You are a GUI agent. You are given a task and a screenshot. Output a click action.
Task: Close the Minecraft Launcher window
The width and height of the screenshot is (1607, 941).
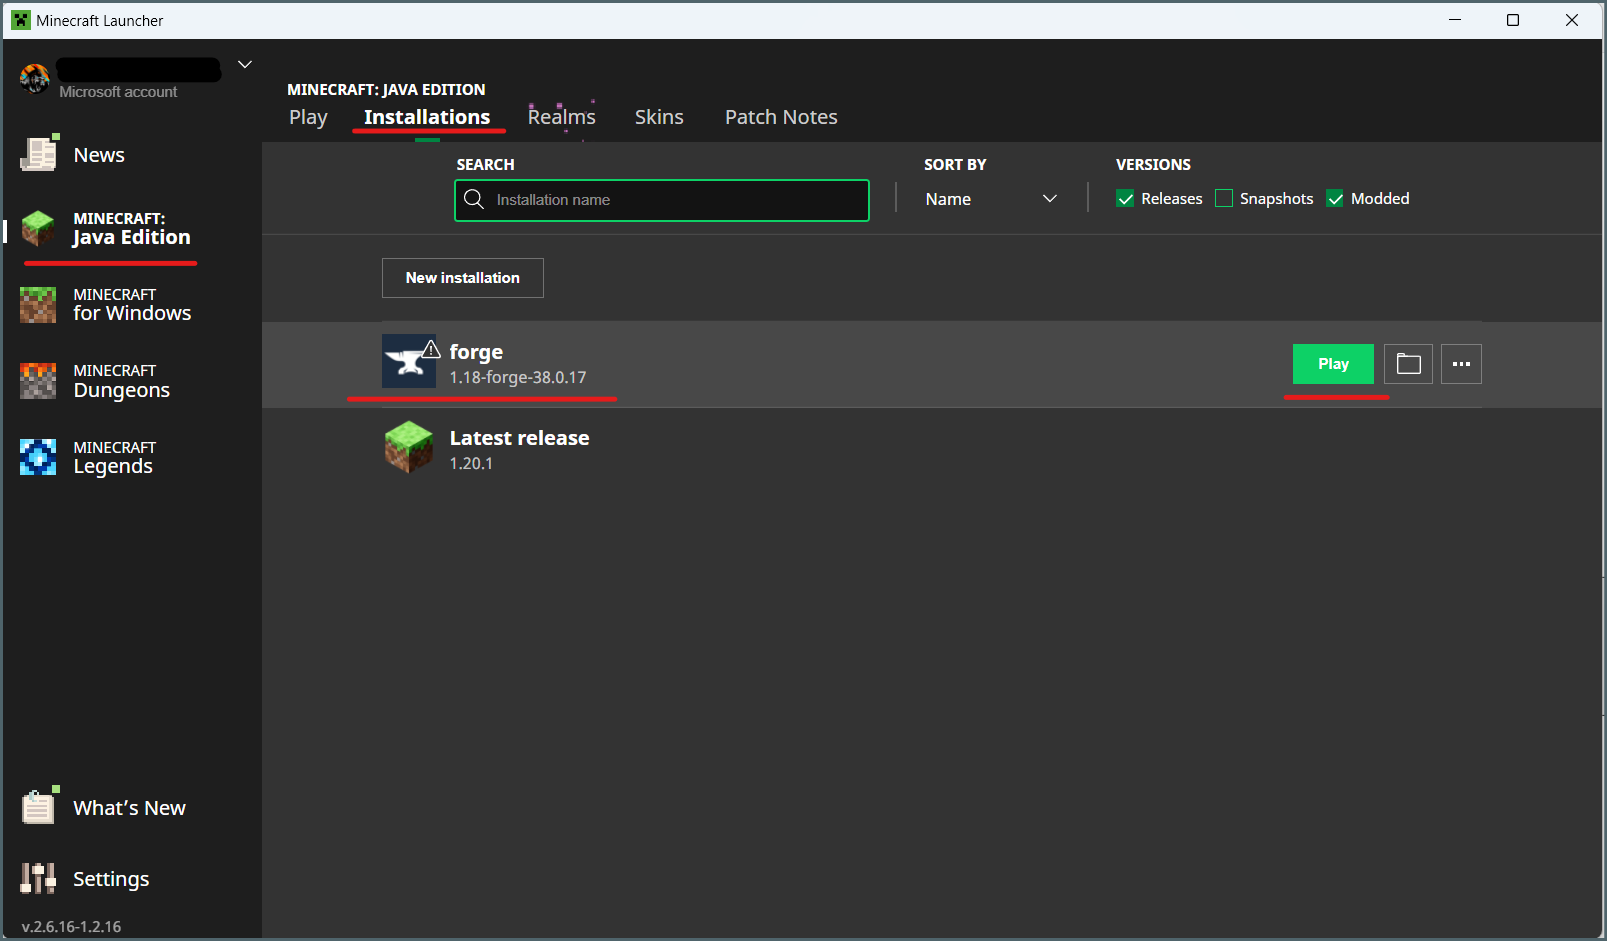(1572, 20)
